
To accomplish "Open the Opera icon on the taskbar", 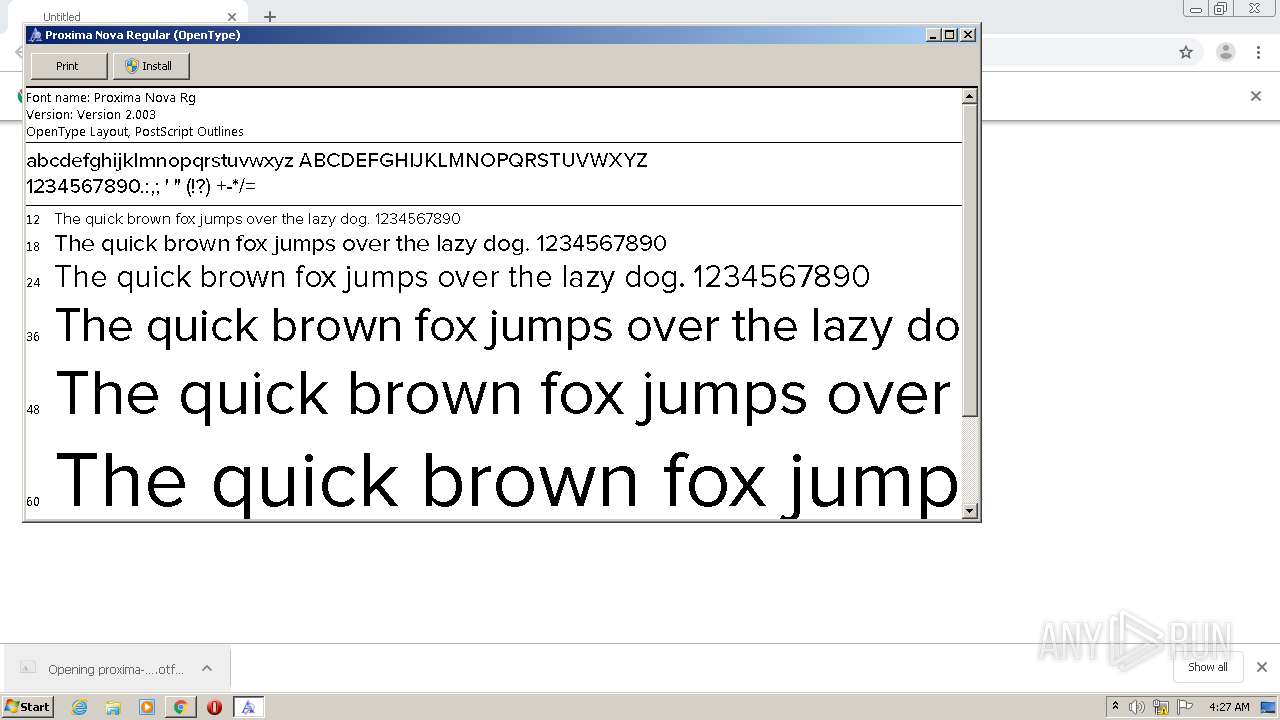I will click(214, 707).
